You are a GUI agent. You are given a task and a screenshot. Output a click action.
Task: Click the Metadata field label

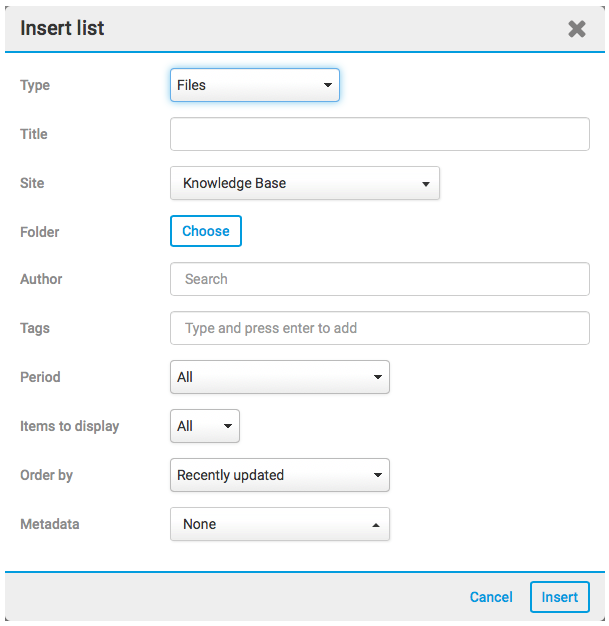[x=49, y=524]
